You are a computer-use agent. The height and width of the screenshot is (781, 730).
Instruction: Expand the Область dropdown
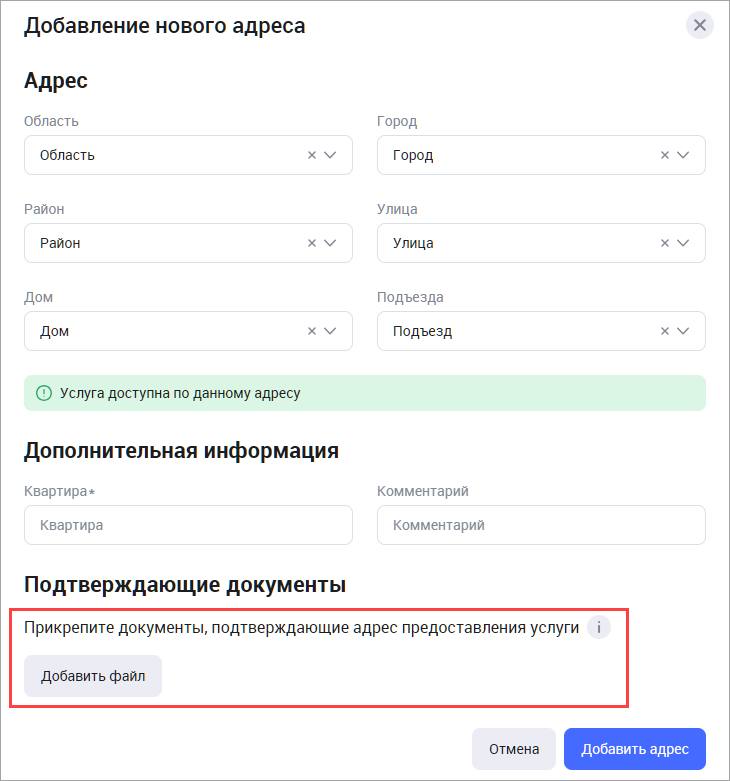coord(331,155)
